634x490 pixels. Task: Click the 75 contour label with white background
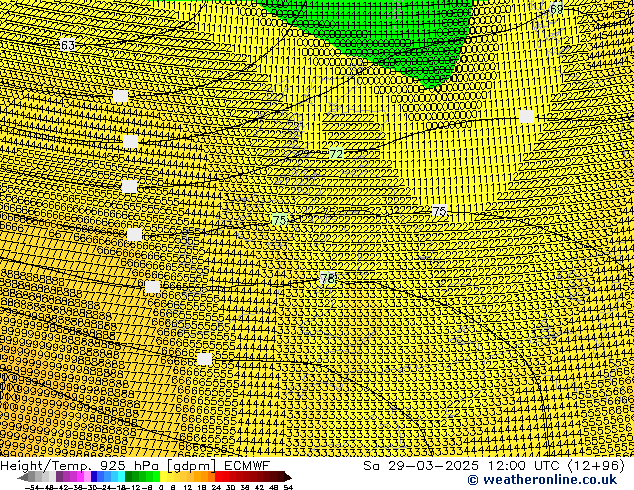point(439,211)
